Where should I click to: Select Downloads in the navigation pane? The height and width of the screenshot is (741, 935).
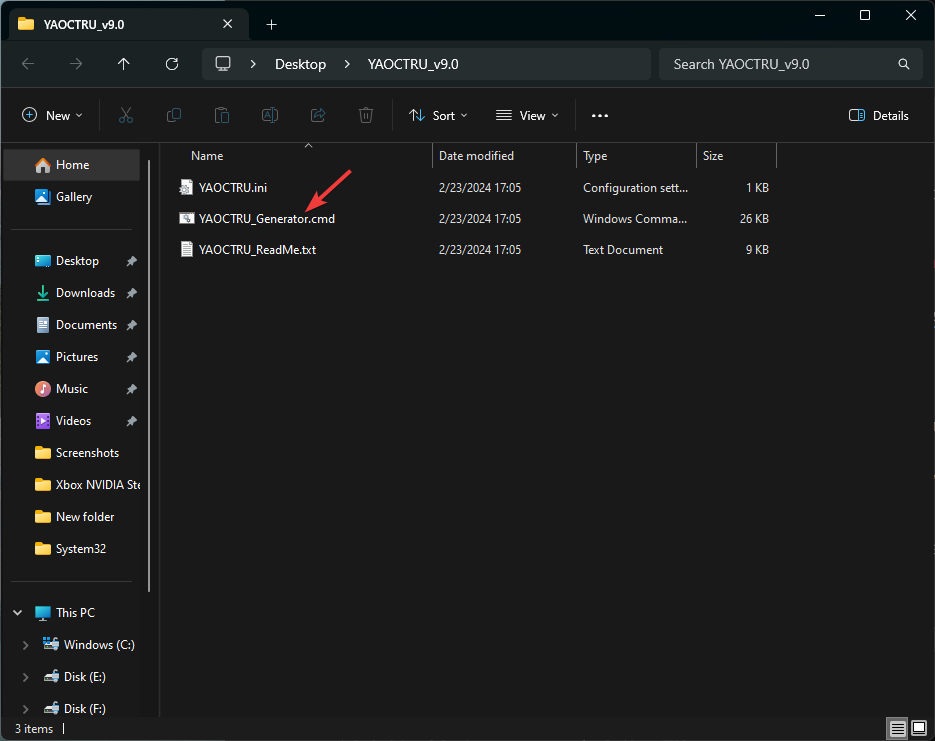[x=85, y=293]
